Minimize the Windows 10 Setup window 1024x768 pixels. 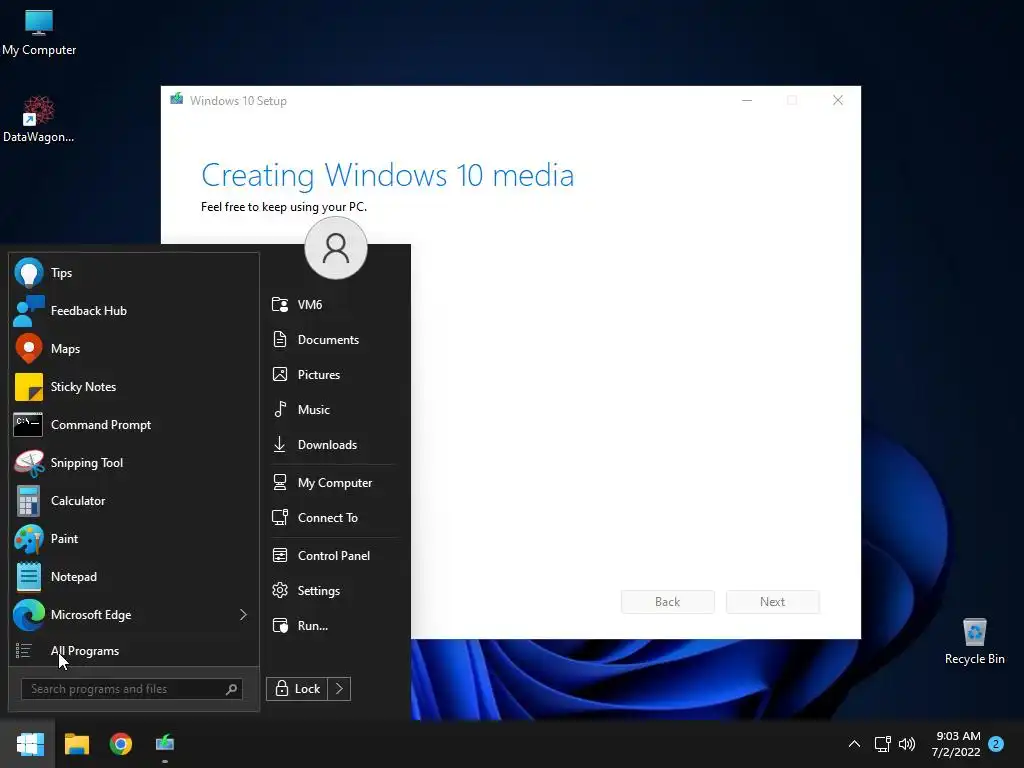click(x=747, y=101)
